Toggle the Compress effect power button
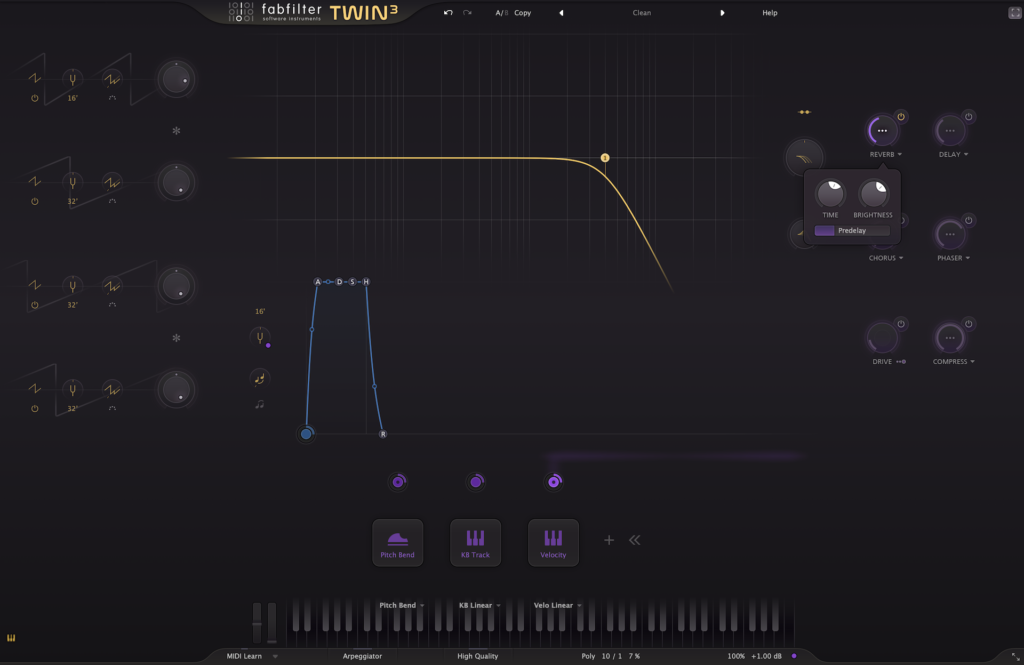This screenshot has width=1024, height=665. [x=968, y=324]
